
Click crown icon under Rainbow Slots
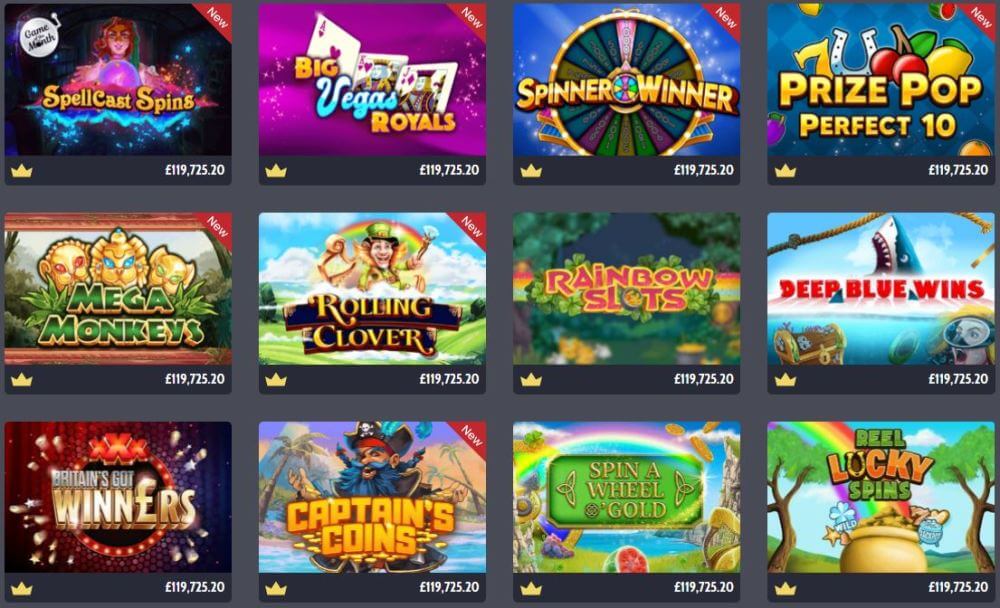click(x=531, y=380)
